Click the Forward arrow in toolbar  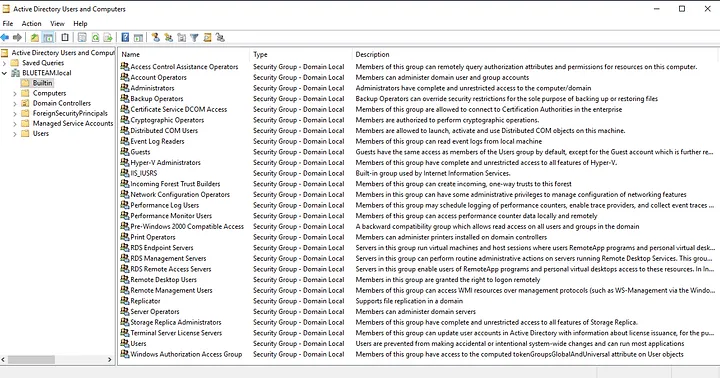click(17, 38)
